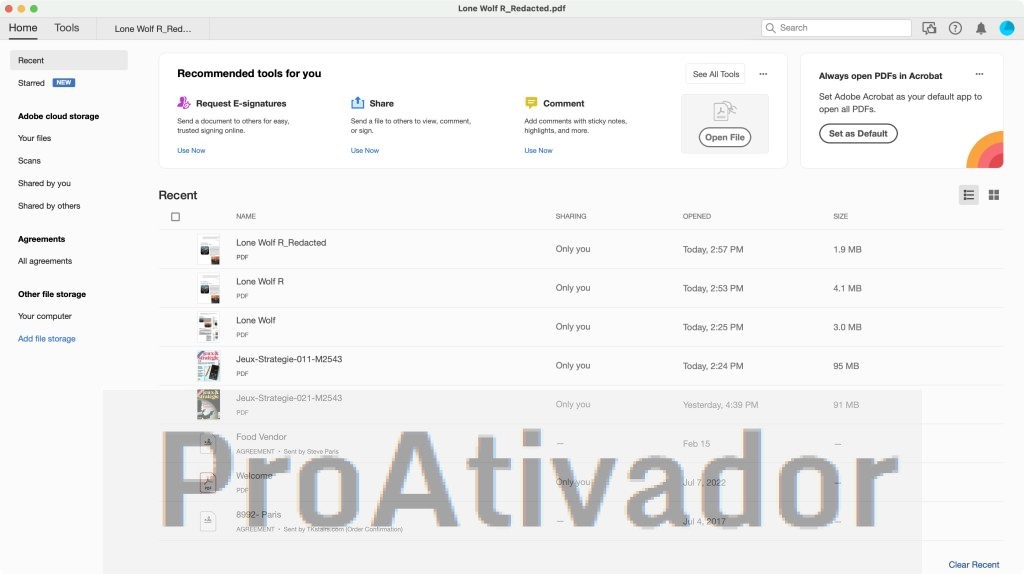Click the Add file storage link

47,339
